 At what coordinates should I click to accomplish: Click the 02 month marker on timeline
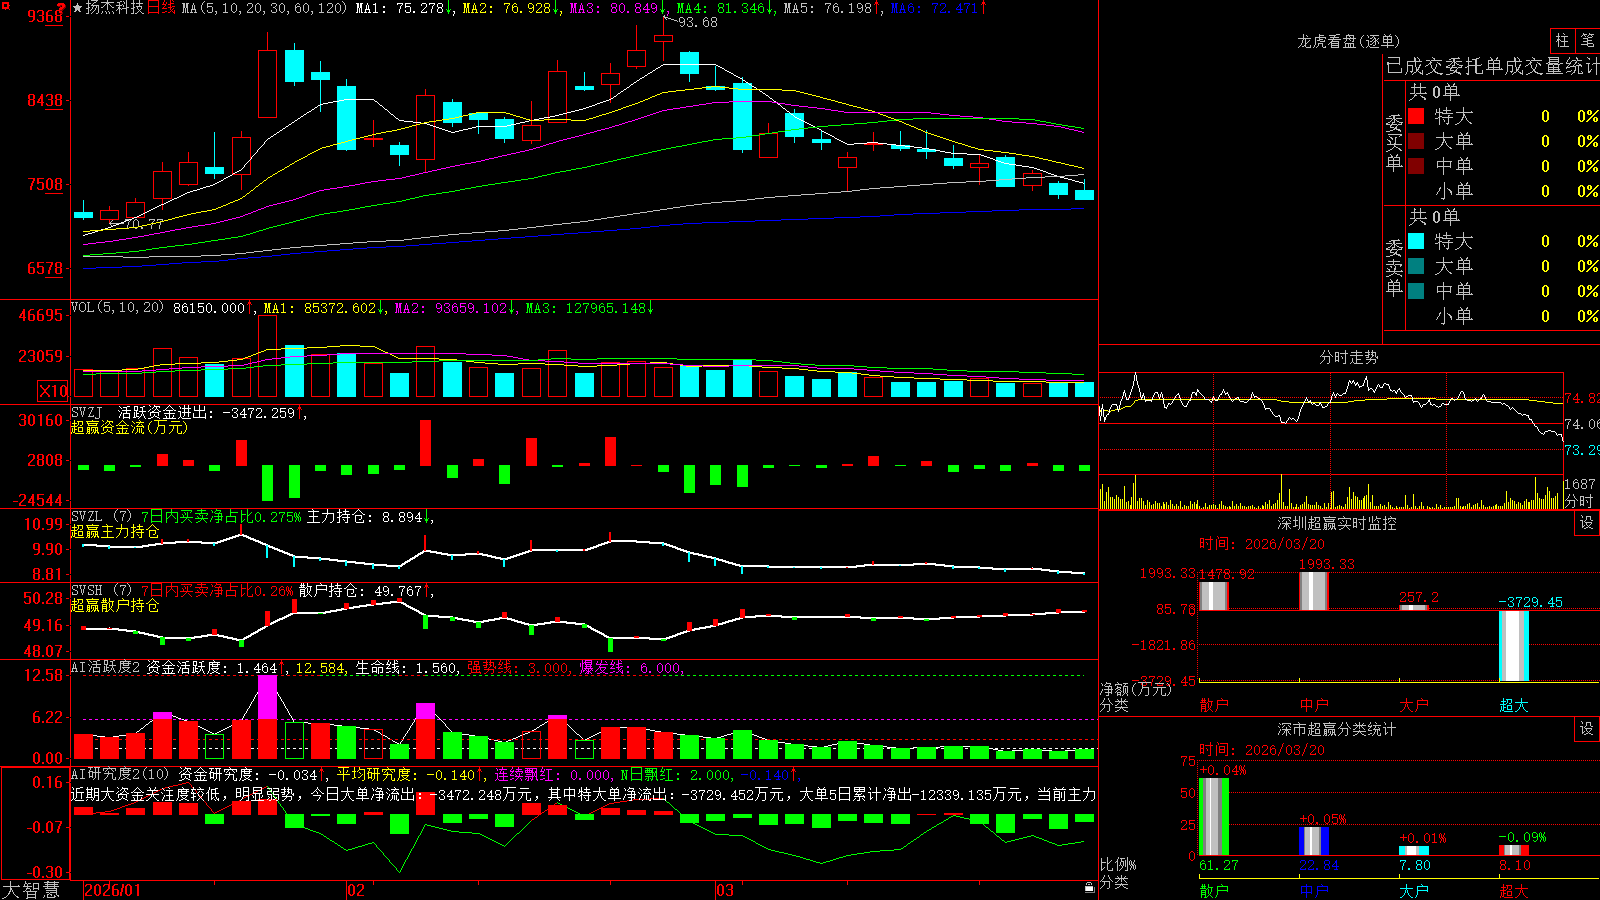coord(356,890)
